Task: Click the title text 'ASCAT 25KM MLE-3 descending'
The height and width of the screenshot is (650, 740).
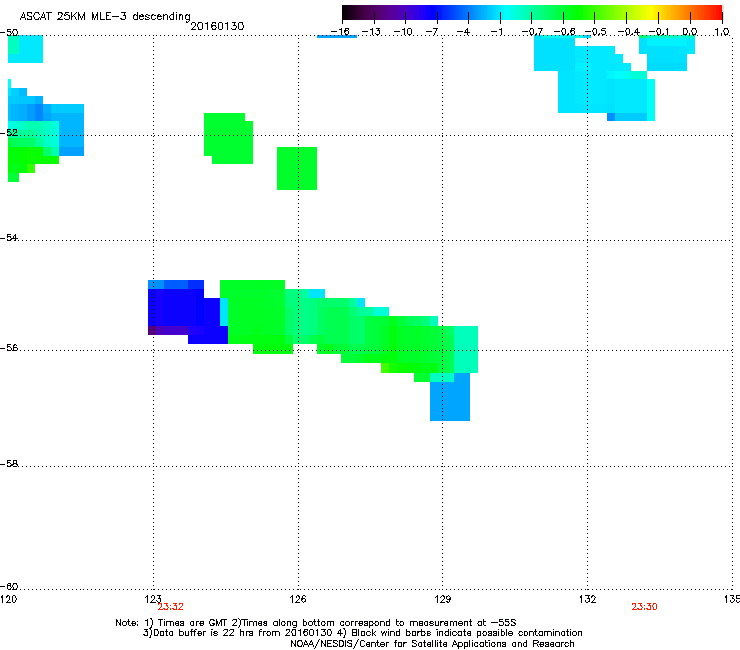Action: click(x=105, y=17)
